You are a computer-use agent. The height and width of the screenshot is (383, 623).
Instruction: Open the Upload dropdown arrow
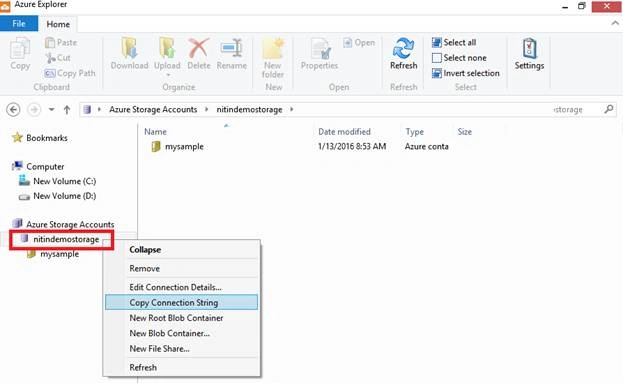pyautogui.click(x=168, y=75)
